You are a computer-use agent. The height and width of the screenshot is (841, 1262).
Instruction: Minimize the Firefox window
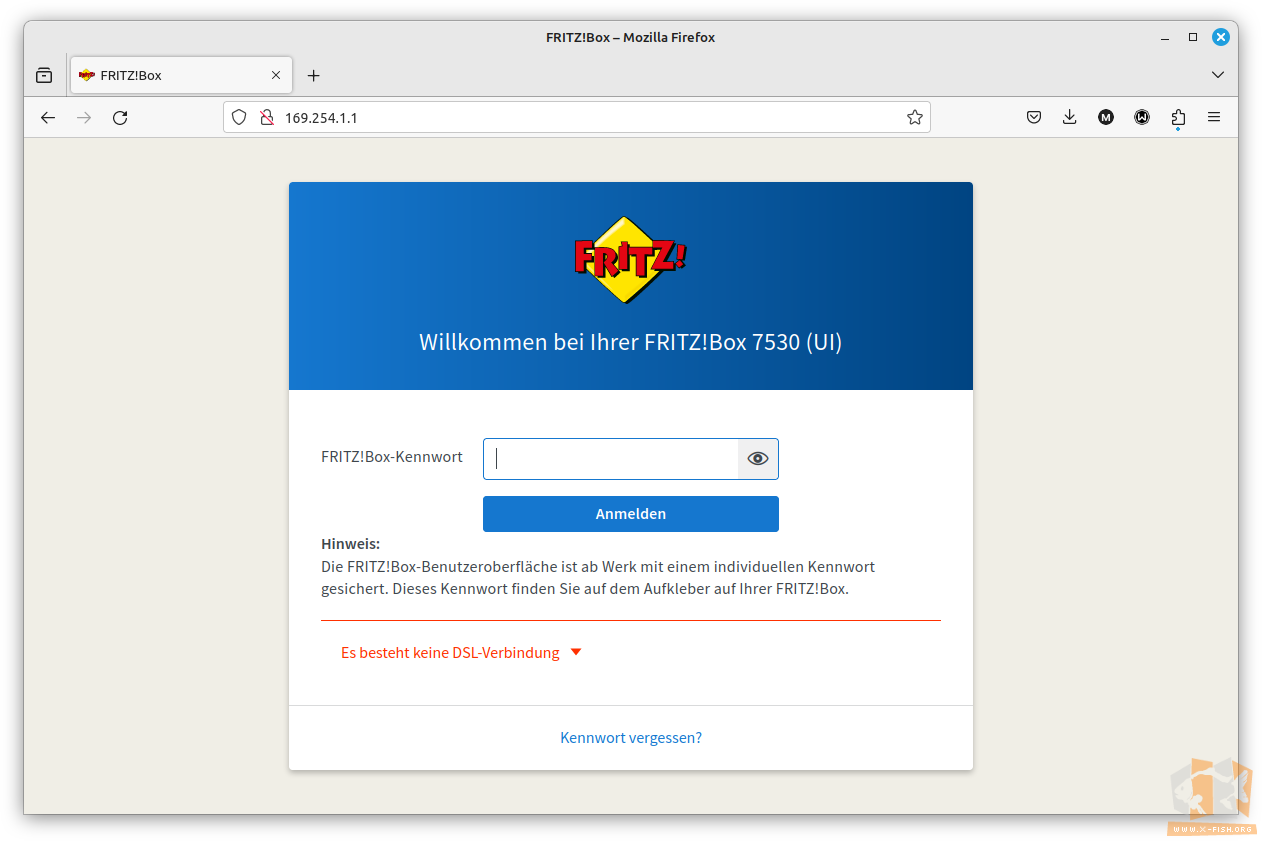coord(1165,37)
